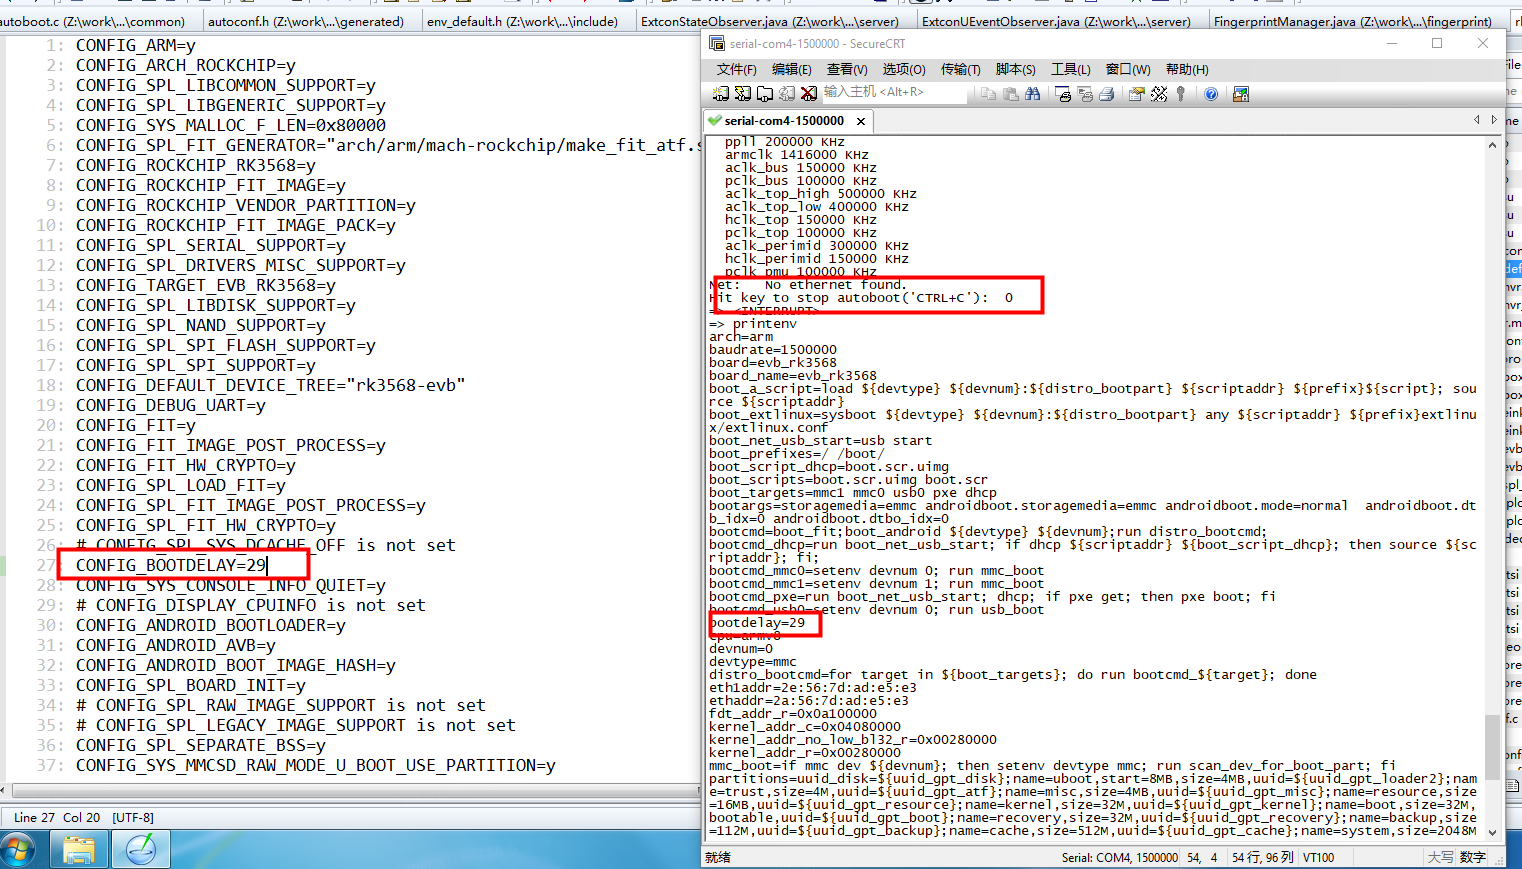Open Session Options via its toolbar icon
Viewport: 1522px width, 869px height.
1137,93
